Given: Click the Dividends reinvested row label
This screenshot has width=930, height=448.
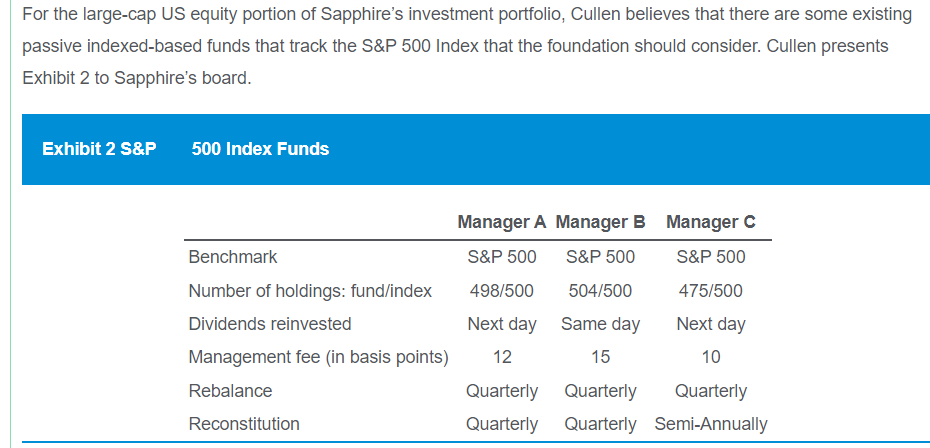Looking at the screenshot, I should pos(270,324).
